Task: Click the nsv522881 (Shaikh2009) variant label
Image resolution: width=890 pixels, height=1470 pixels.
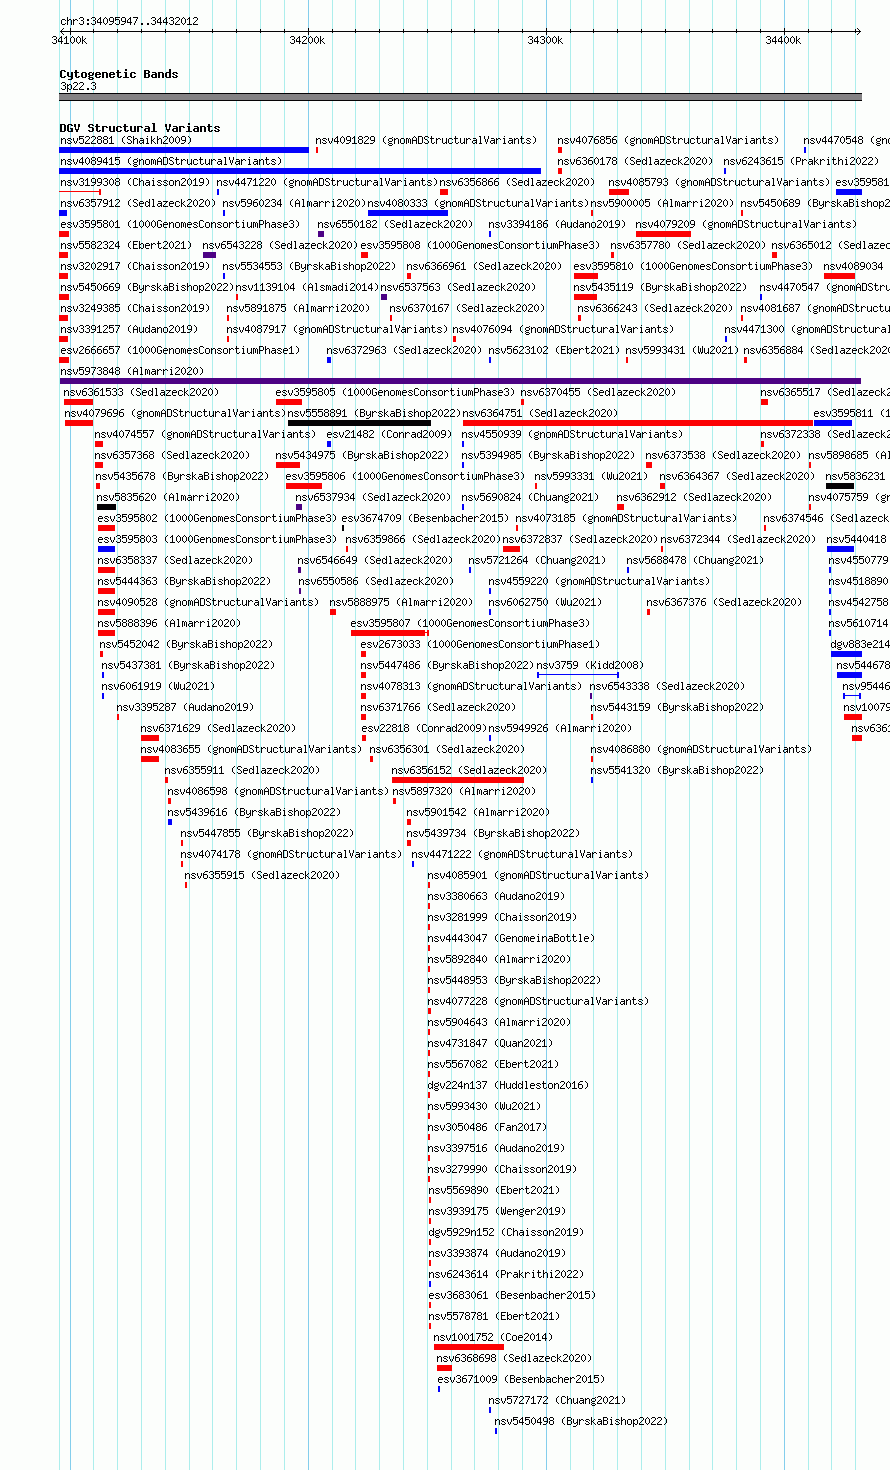Action: point(125,141)
